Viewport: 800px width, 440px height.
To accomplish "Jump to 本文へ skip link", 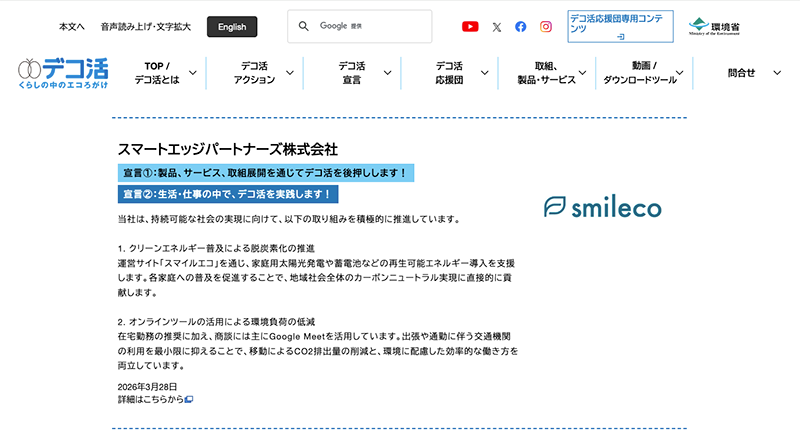I will click(x=72, y=27).
